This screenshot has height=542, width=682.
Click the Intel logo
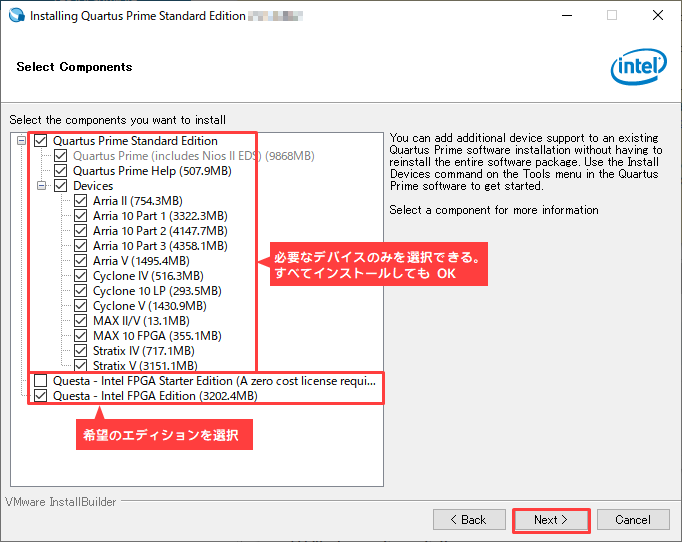pyautogui.click(x=639, y=67)
